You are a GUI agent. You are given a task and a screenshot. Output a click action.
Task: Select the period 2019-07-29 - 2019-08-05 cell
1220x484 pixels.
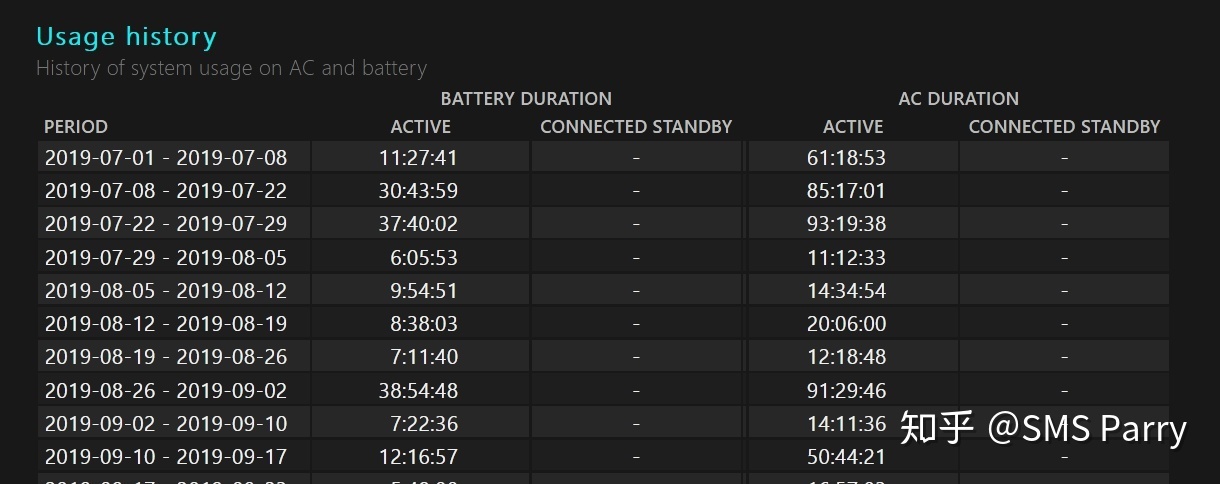point(166,258)
